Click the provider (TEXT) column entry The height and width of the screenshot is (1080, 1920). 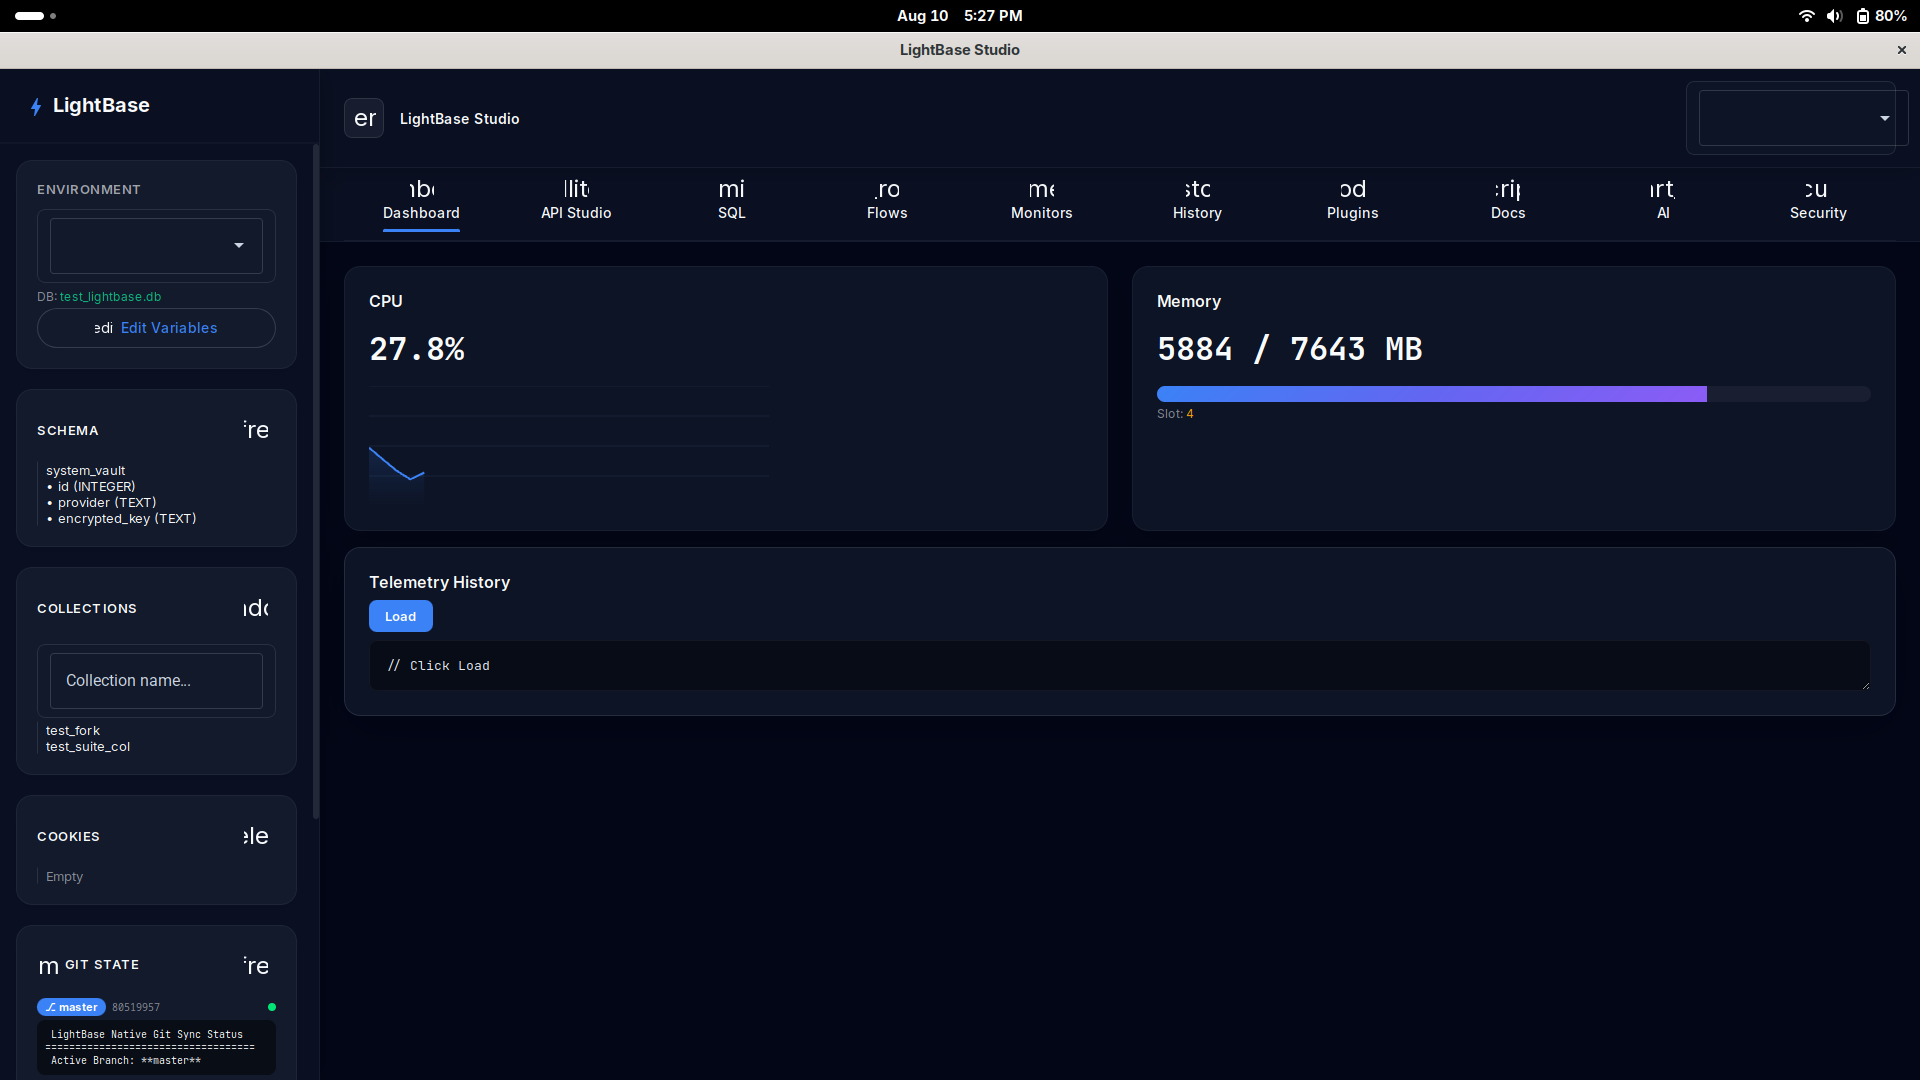[x=101, y=502]
